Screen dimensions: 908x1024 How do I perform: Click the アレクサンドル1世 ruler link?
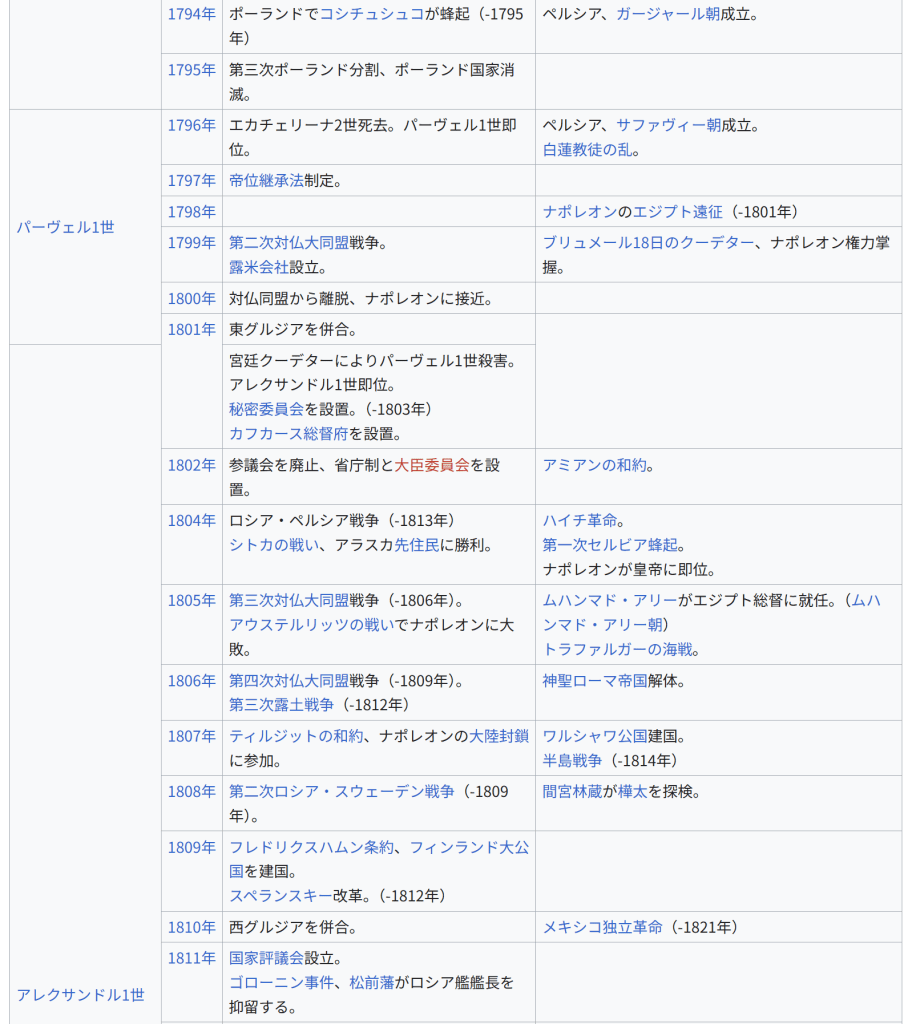(80, 995)
